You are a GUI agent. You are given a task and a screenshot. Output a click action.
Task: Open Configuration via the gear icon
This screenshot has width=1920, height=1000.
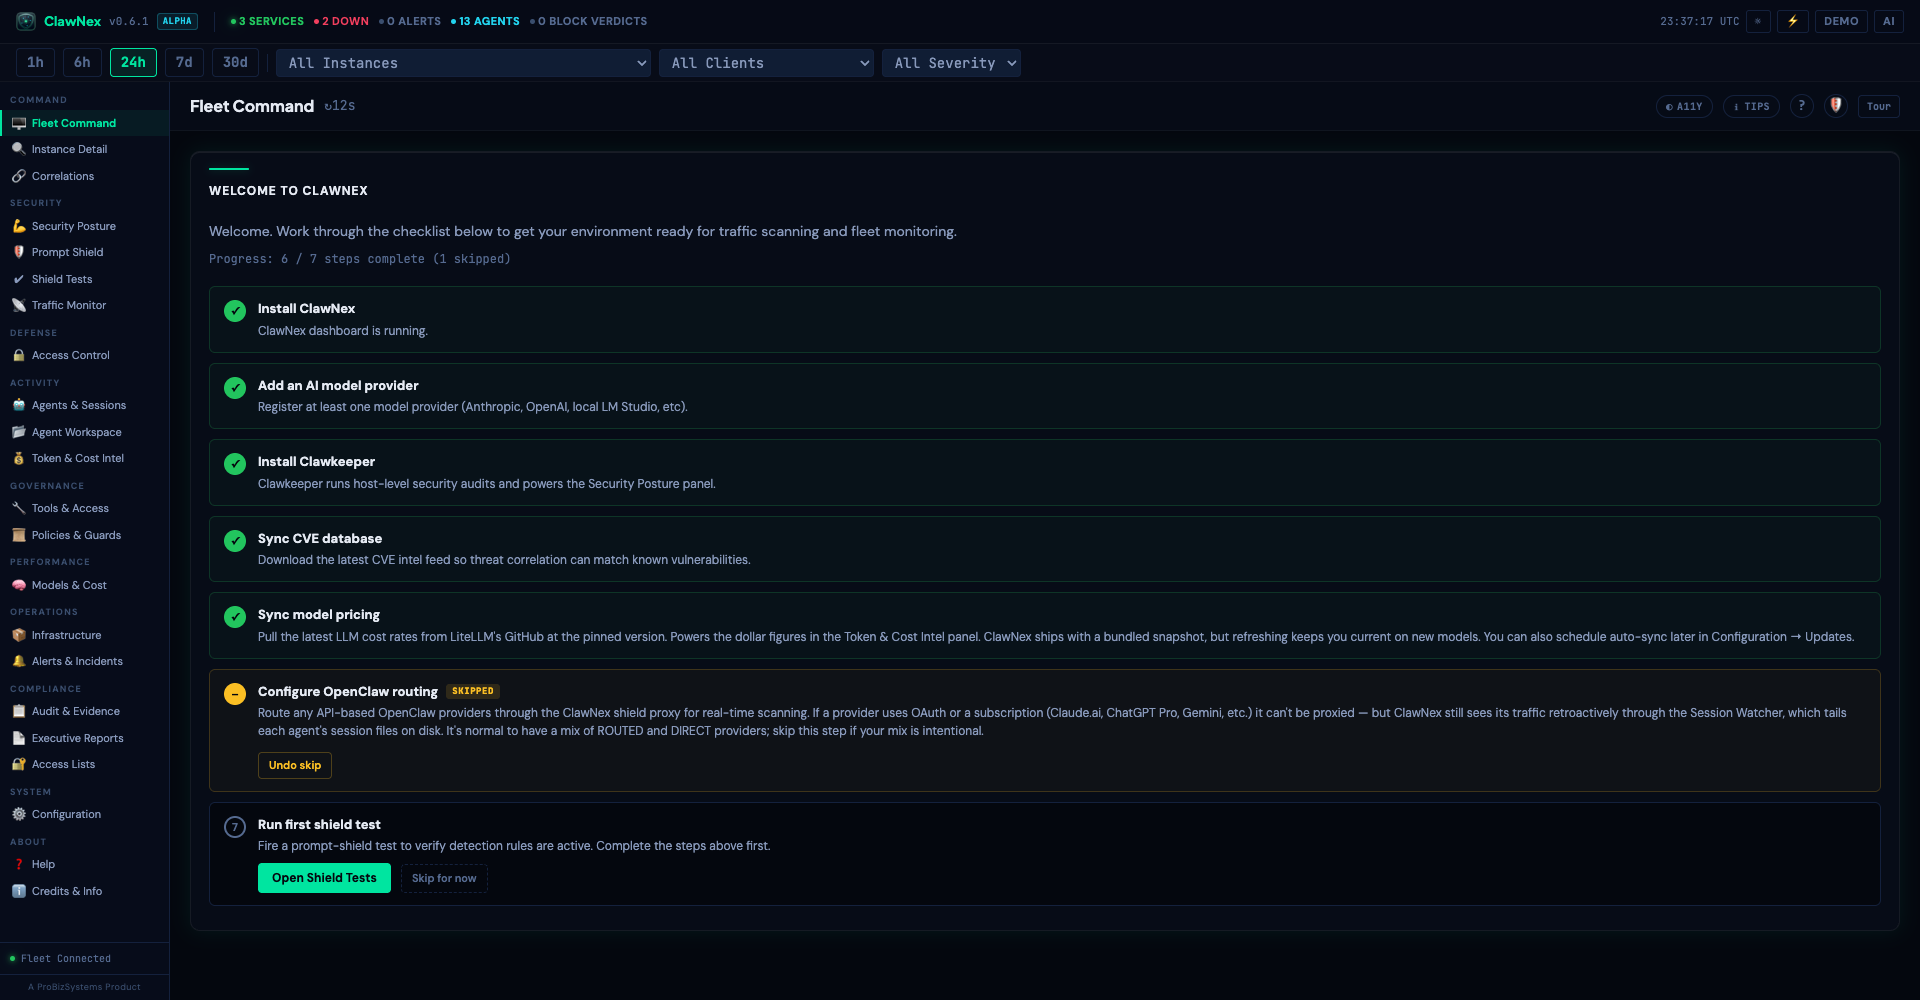click(19, 814)
